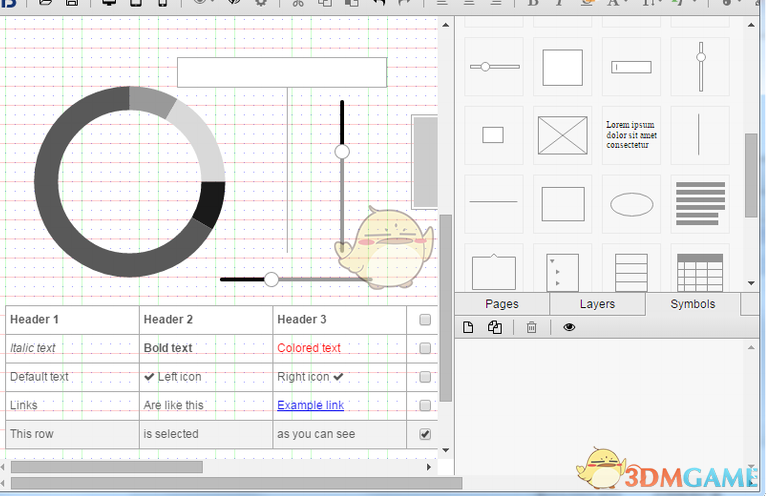Choose the text input field symbol

(x=631, y=67)
